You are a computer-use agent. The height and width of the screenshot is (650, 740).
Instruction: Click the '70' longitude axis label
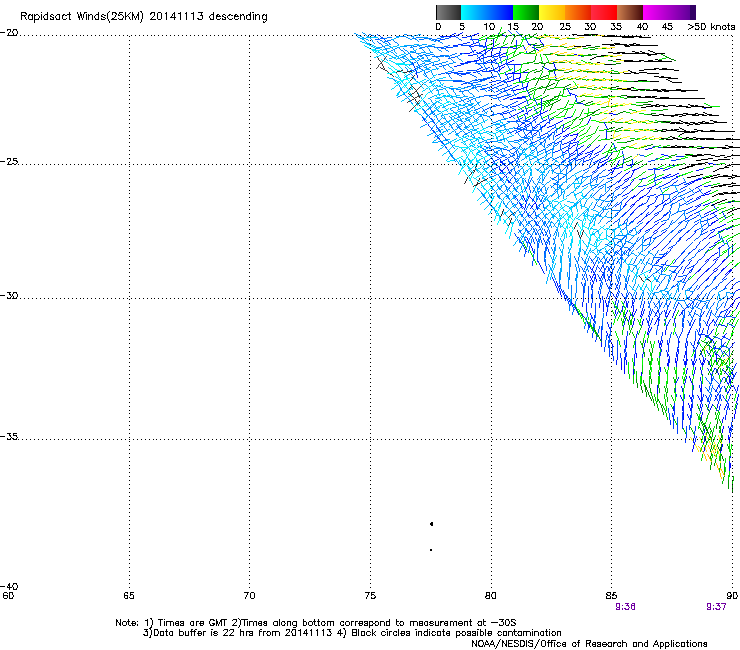click(249, 596)
